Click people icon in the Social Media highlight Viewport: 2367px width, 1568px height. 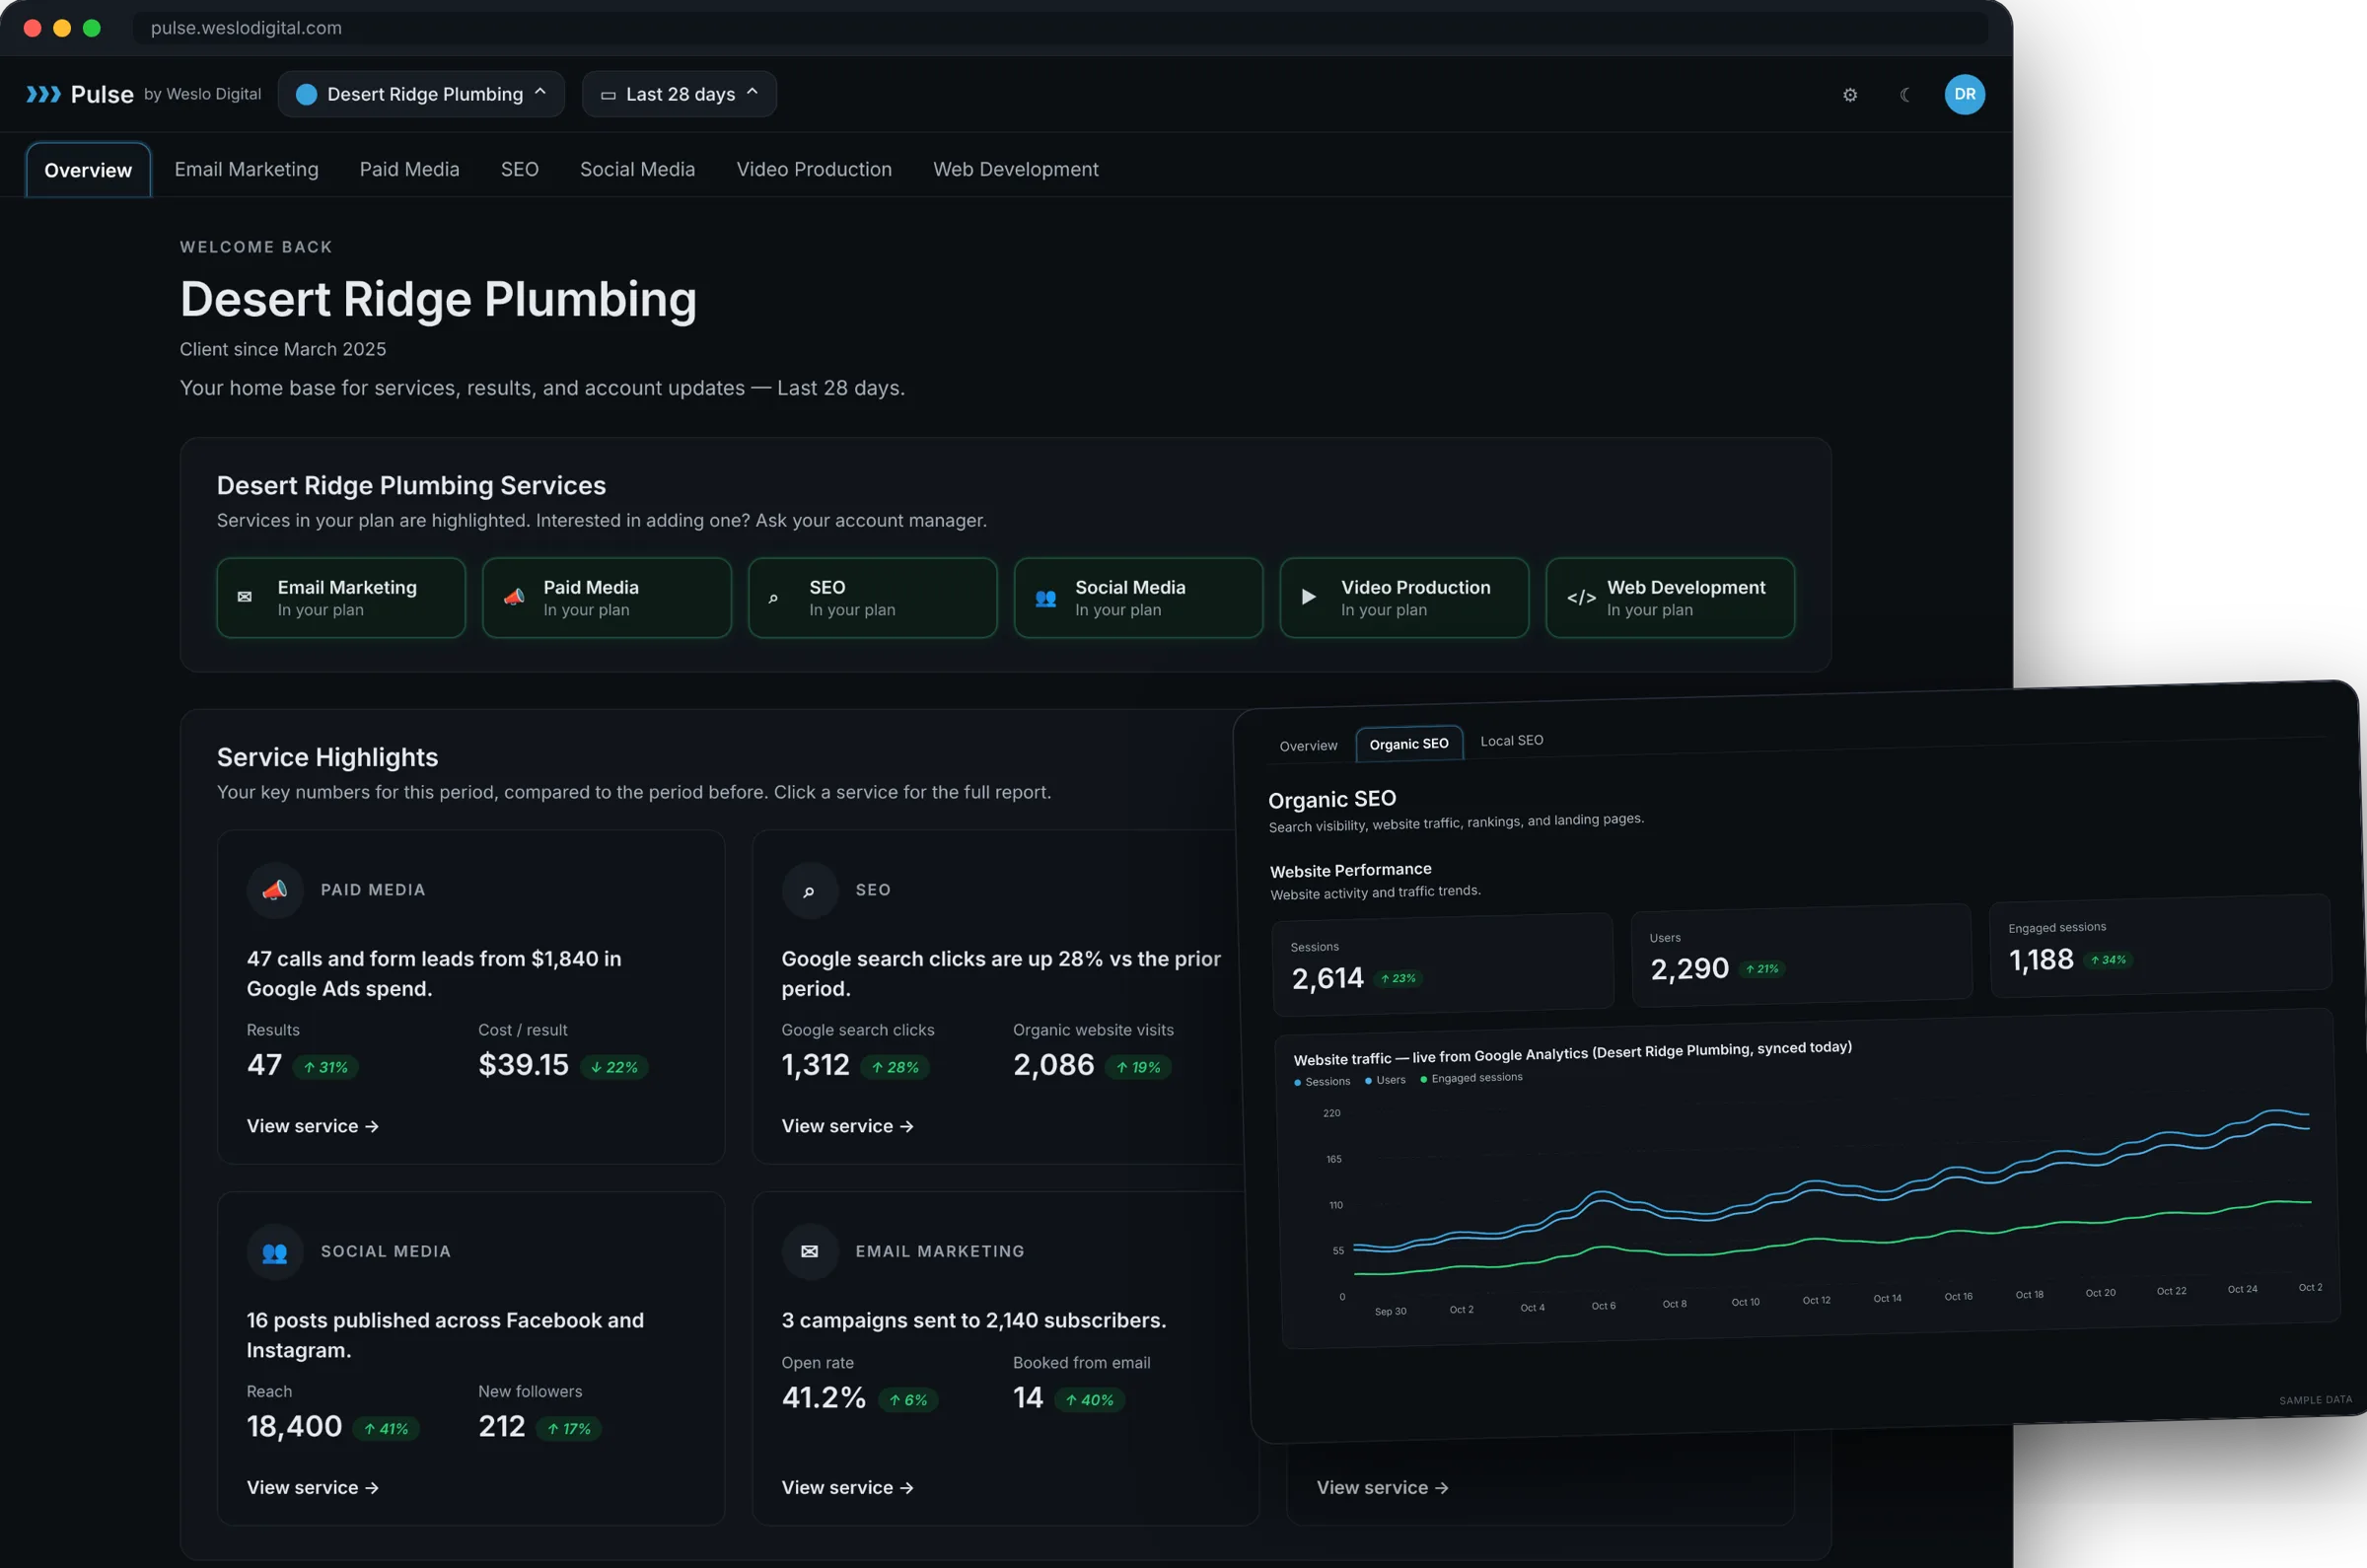point(275,1252)
